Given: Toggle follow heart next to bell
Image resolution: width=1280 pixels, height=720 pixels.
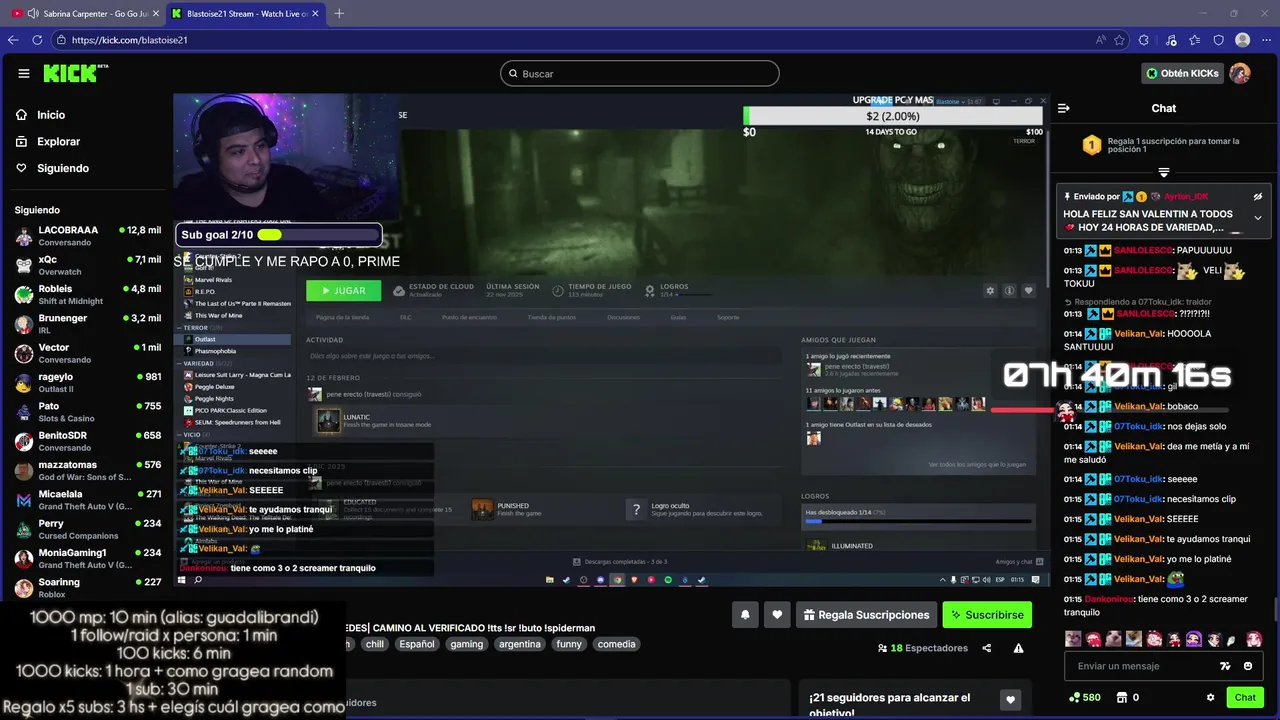Looking at the screenshot, I should coord(777,615).
